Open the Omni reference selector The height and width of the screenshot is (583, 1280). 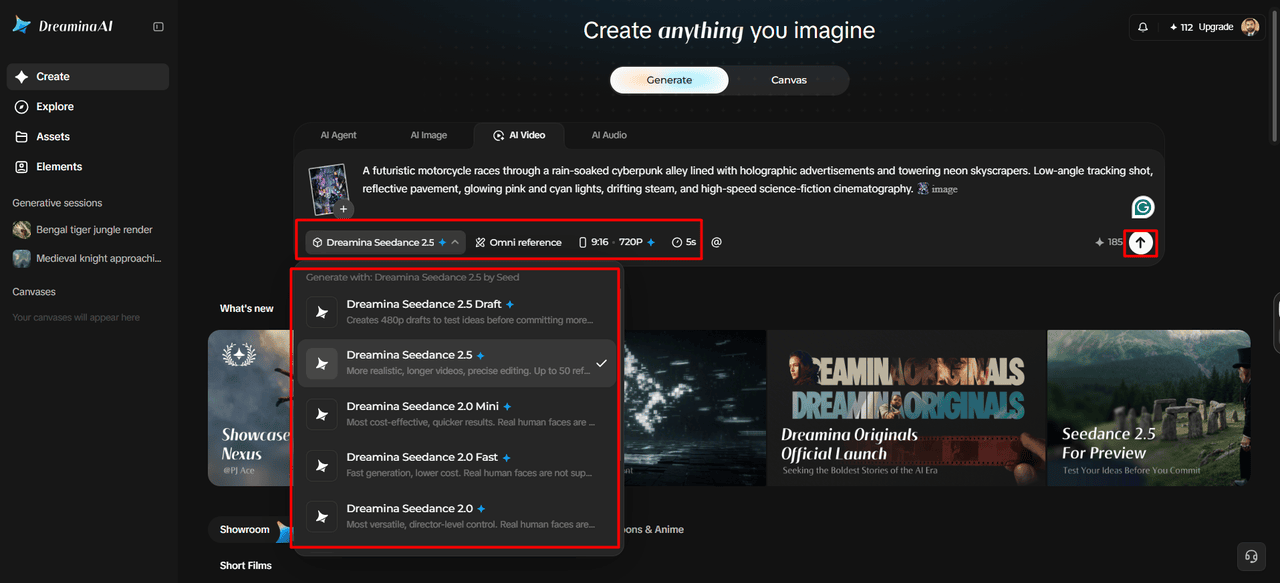click(518, 242)
